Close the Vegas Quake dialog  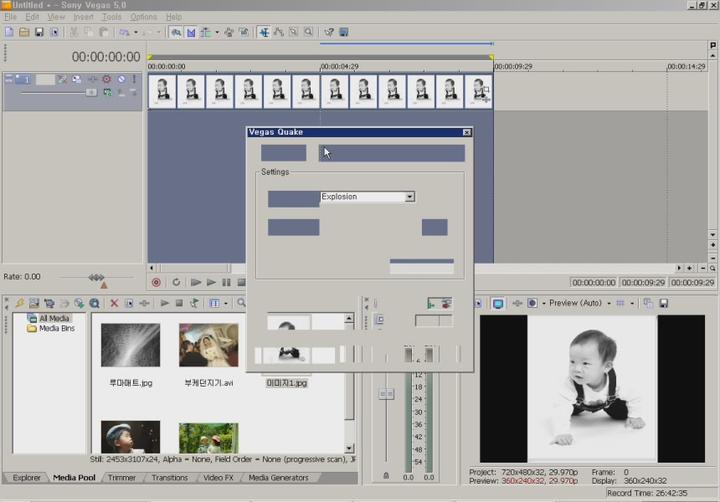(x=467, y=132)
